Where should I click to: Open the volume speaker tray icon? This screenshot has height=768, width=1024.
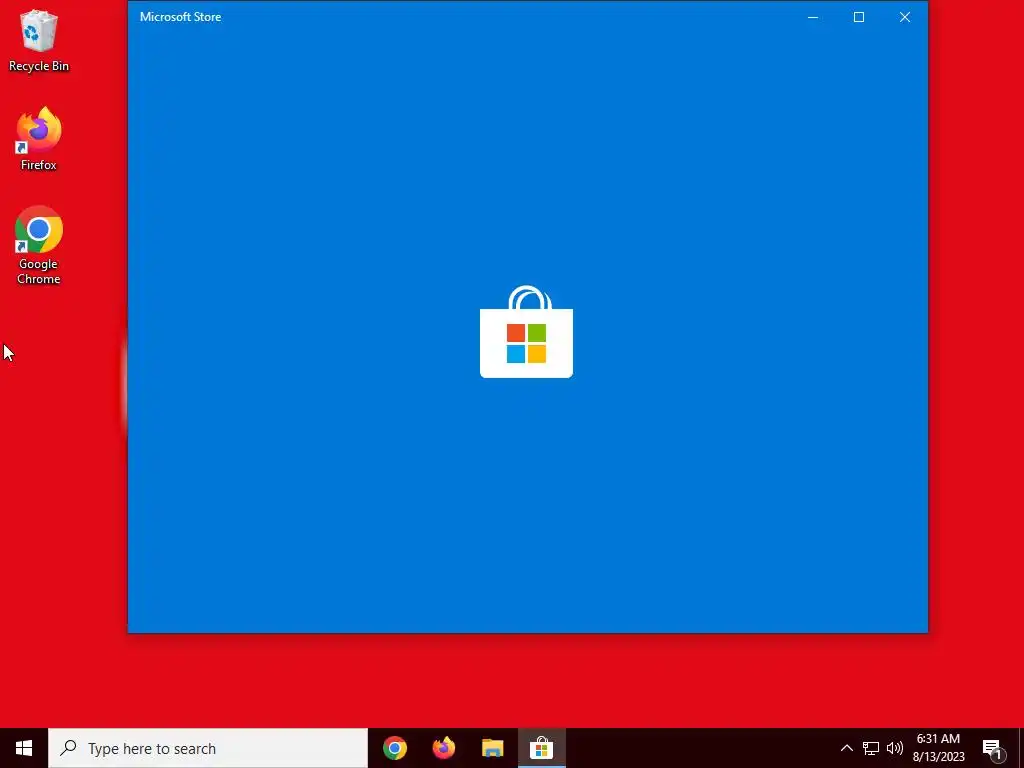[895, 748]
